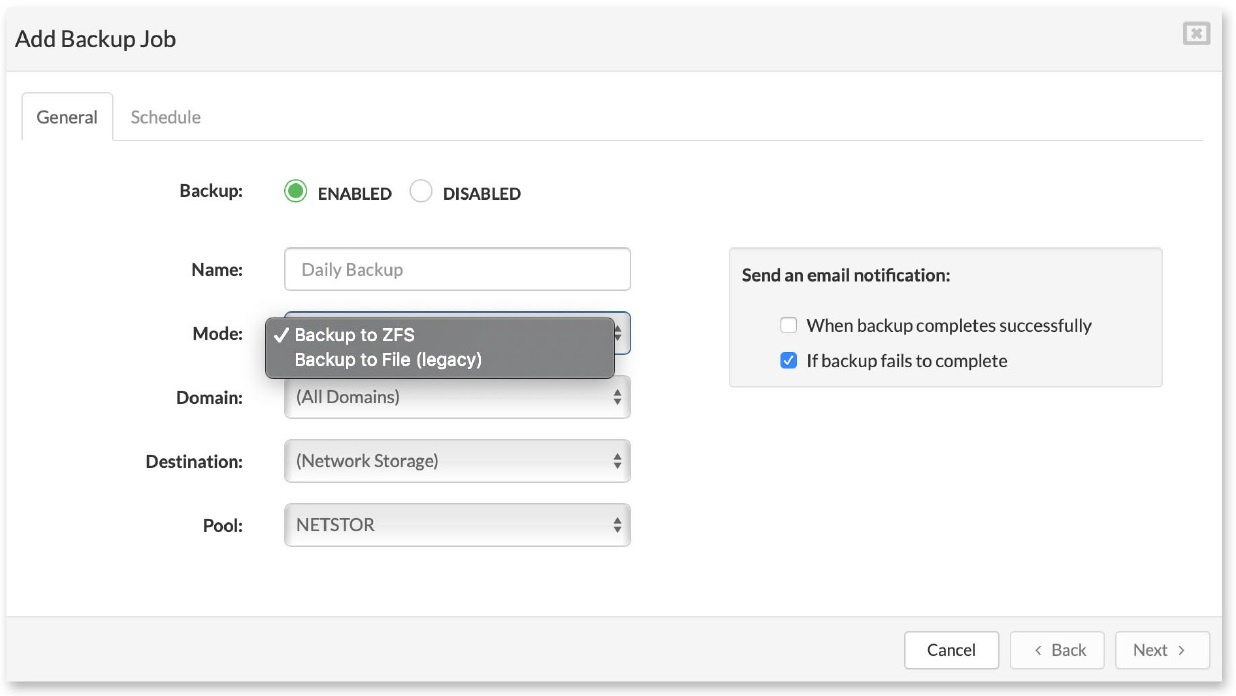Screen dimensions: 1236x696
Task: Switch to the General tab
Action: pos(67,117)
